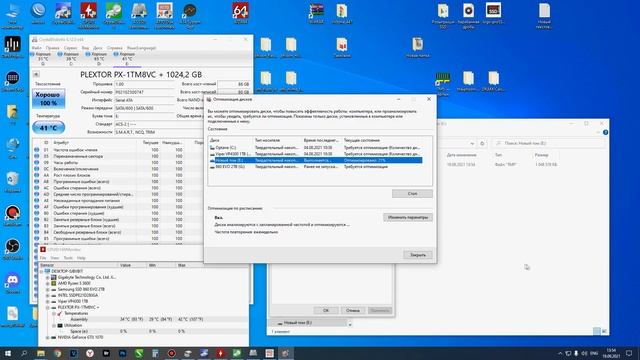Expand the NVIDIA GeForce GTX 1070 node
Viewport: 640px width, 360px height.
[47, 337]
